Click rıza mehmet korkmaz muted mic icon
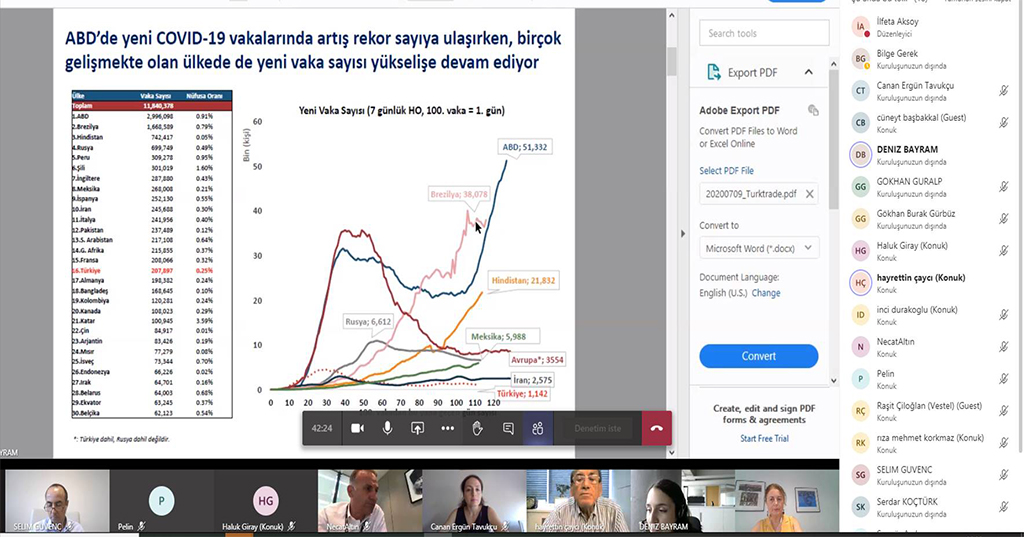1024x537 pixels. [1004, 443]
